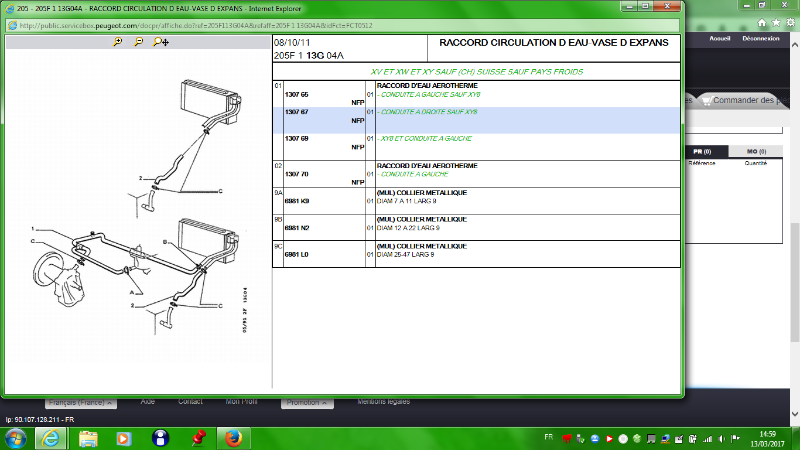This screenshot has height=450, width=800.
Task: Open File Explorer from the taskbar
Action: pos(88,439)
